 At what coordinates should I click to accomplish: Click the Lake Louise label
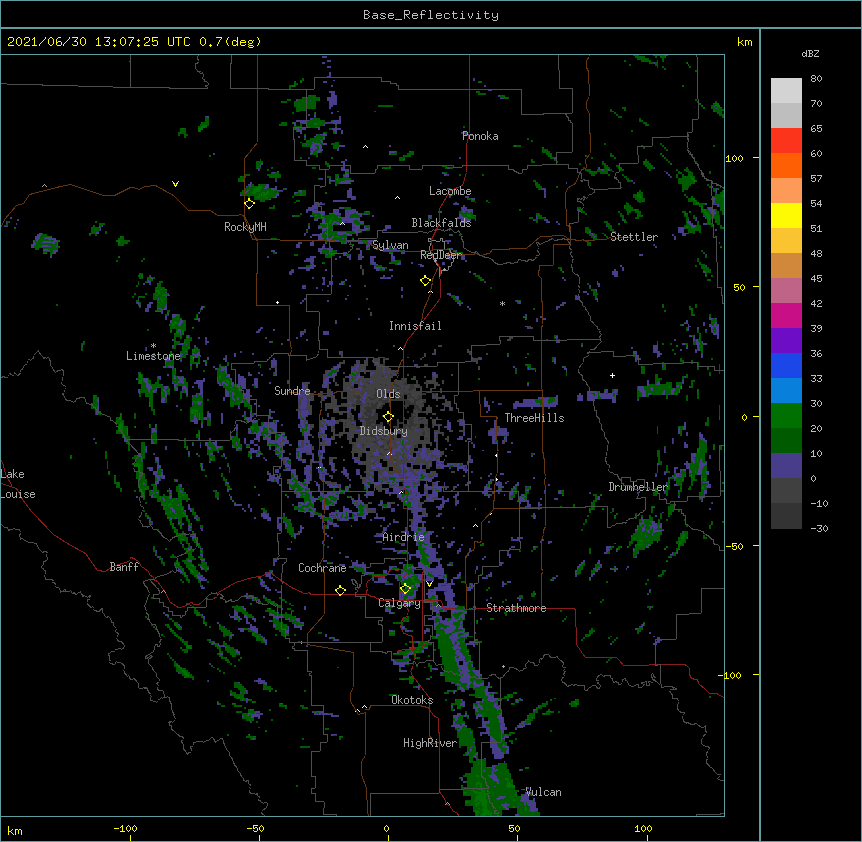pos(18,484)
